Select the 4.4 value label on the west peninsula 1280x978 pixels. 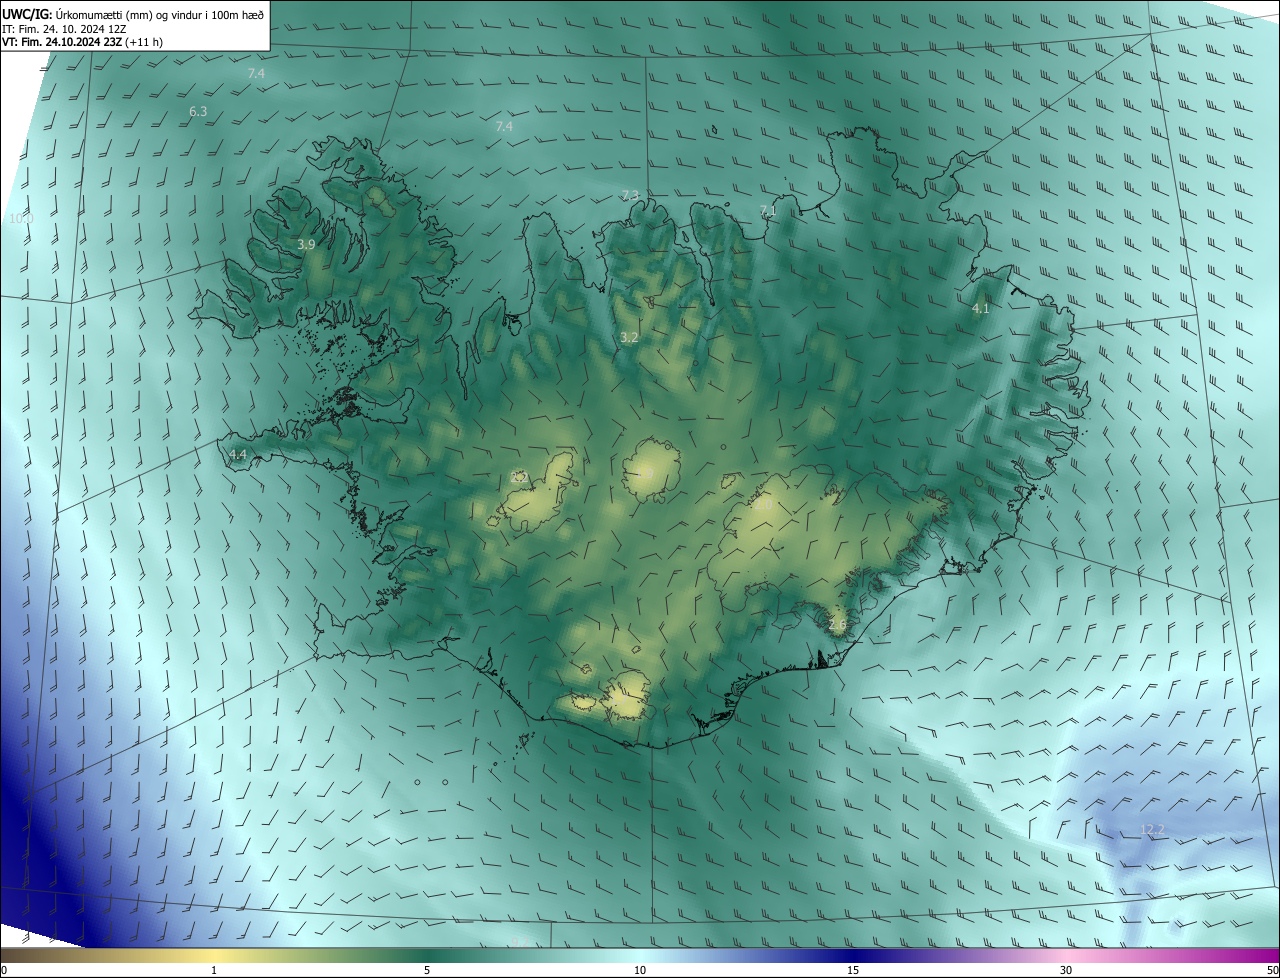pos(238,454)
